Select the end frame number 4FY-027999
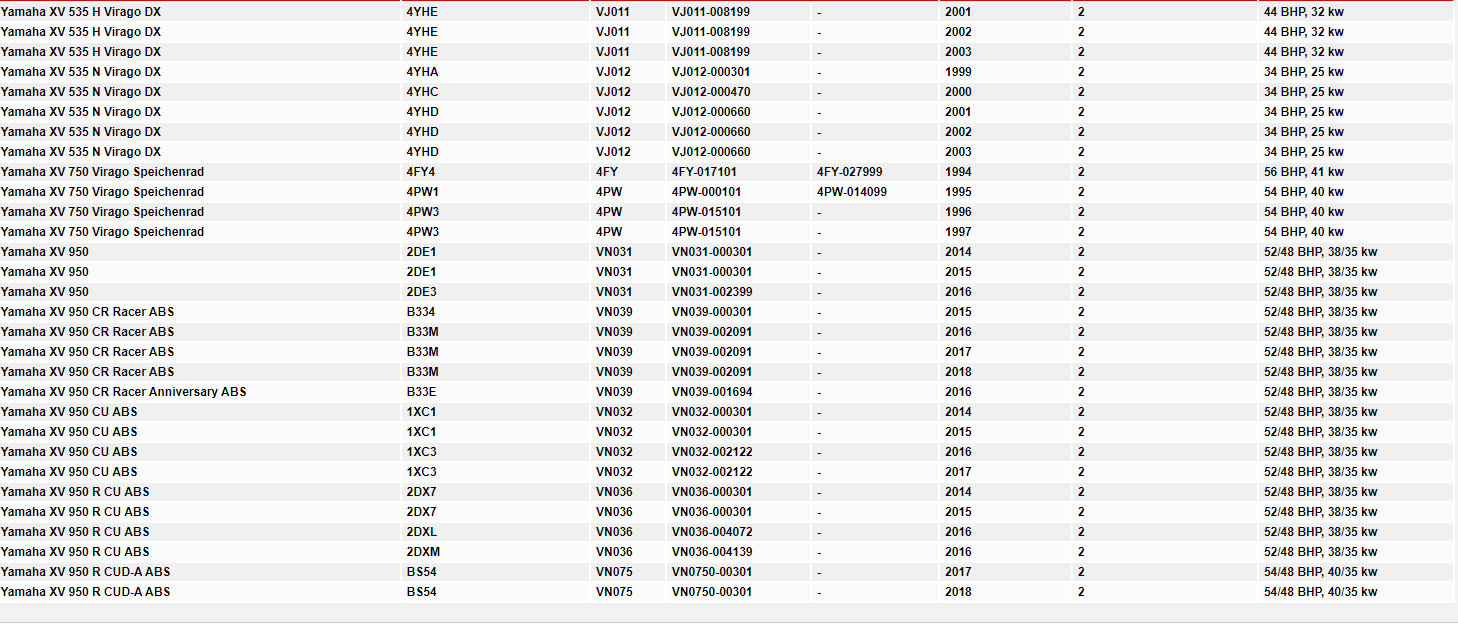Screen dimensions: 1458x624 pyautogui.click(x=849, y=172)
